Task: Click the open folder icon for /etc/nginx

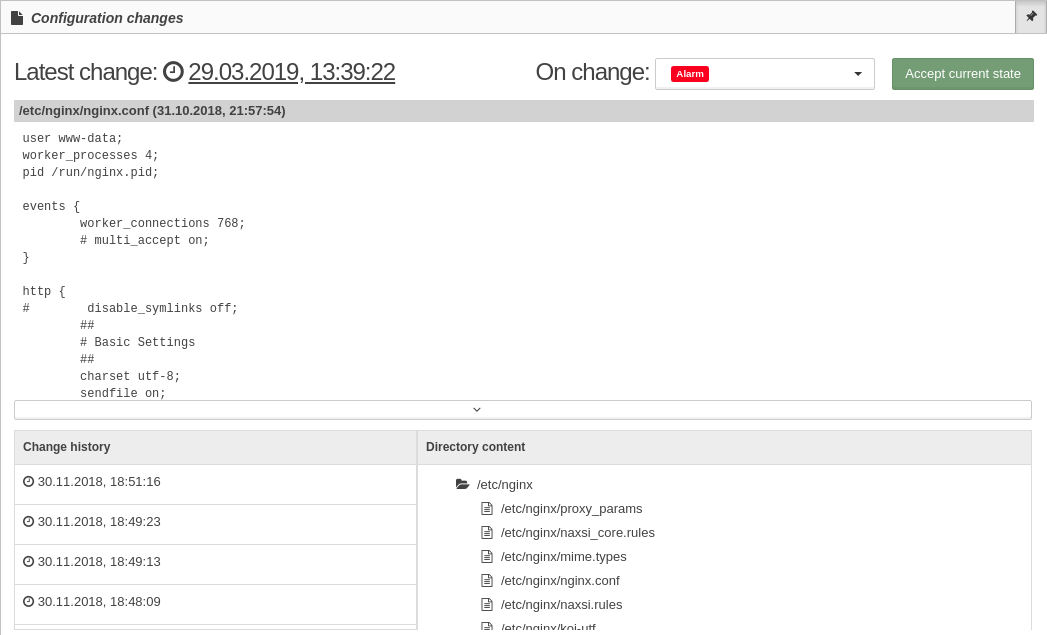Action: (462, 484)
